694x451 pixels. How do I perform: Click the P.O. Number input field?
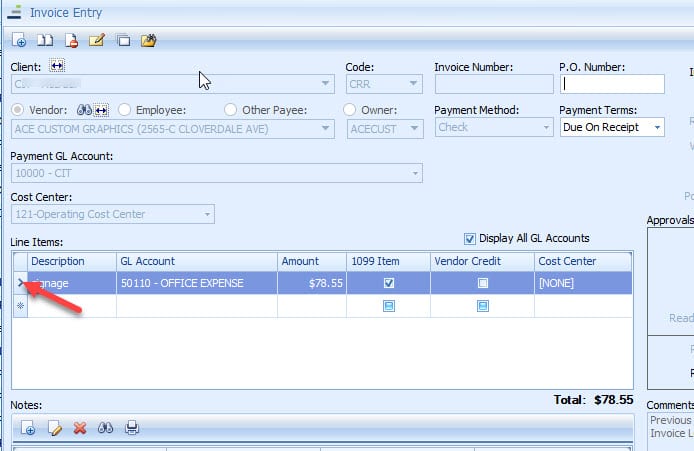pos(612,84)
